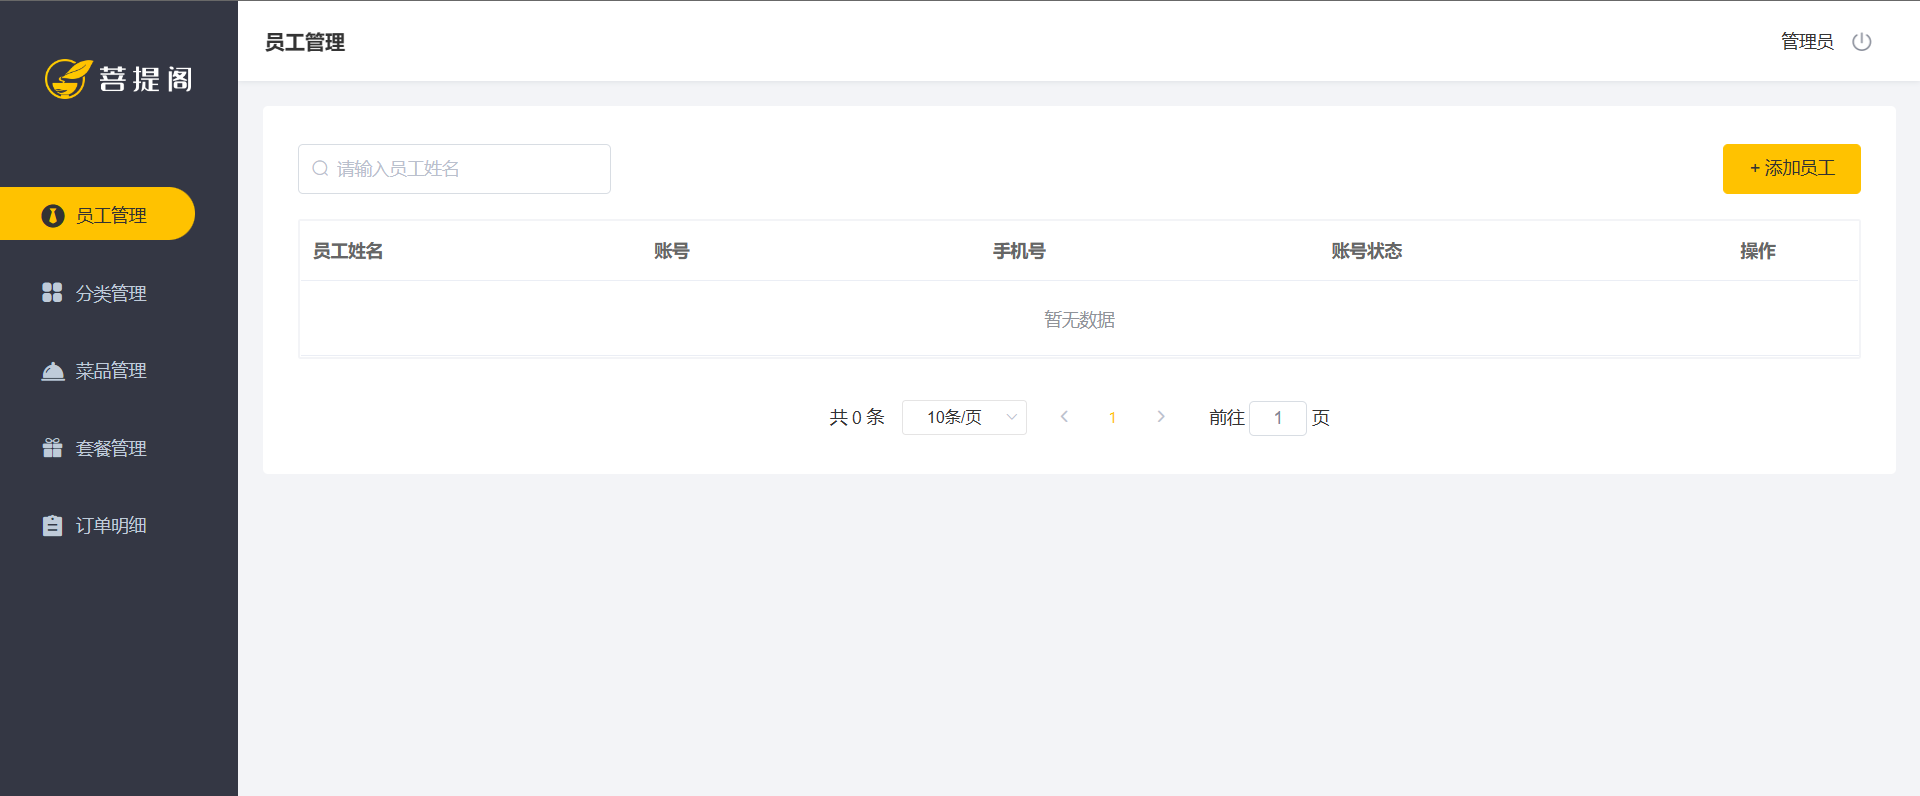Click the 分类管理 grid icon
This screenshot has height=796, width=1920.
(52, 292)
